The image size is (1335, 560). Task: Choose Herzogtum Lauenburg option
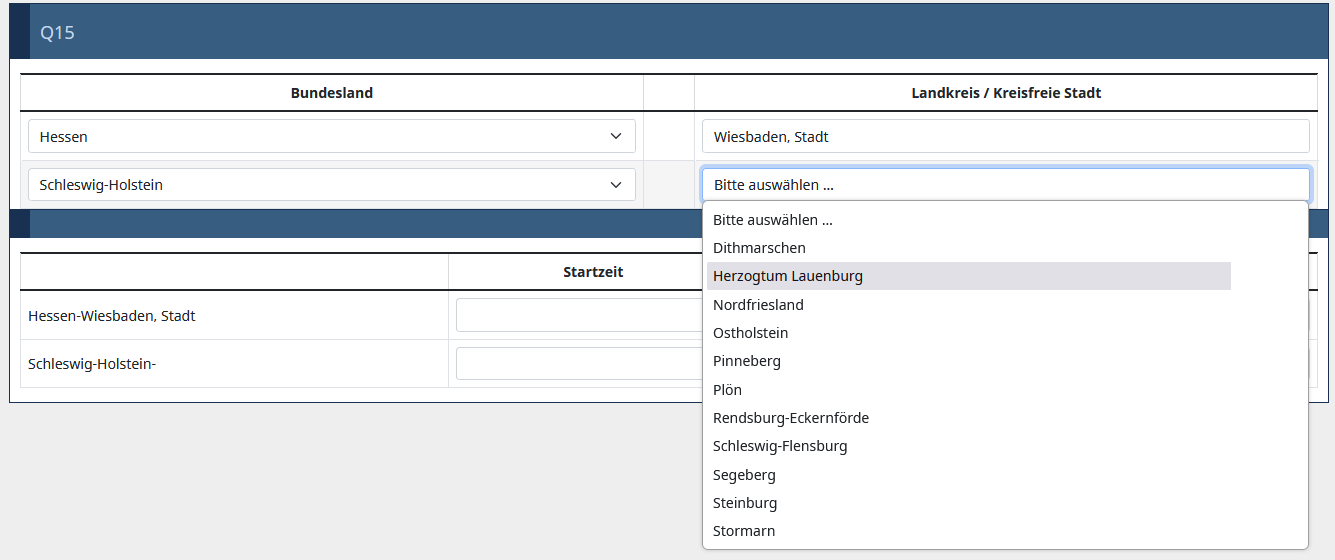[968, 276]
